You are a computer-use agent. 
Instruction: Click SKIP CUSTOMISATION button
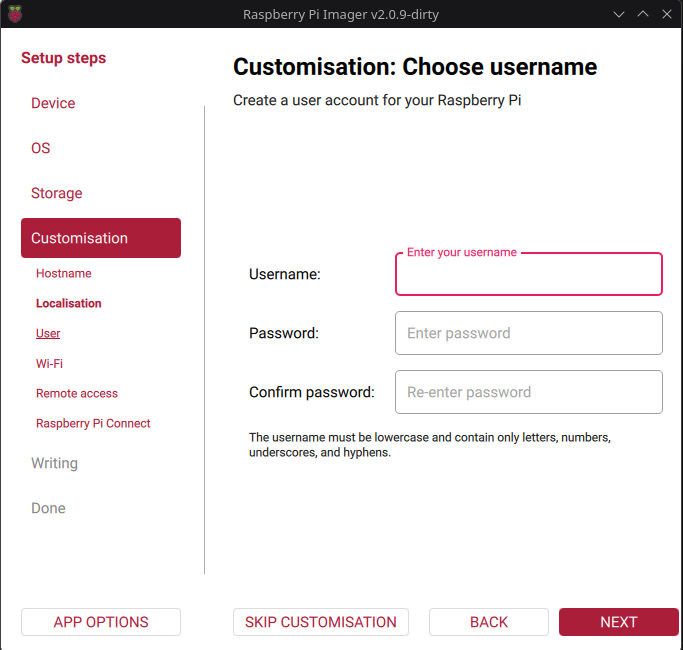pos(321,622)
